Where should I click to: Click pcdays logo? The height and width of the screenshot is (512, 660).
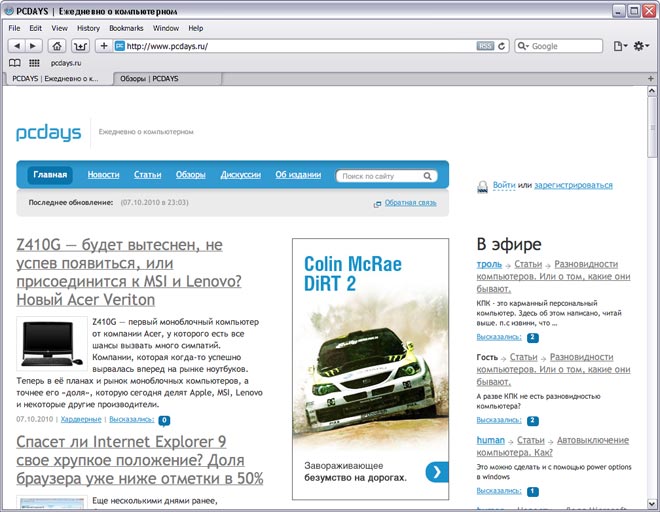pyautogui.click(x=48, y=133)
